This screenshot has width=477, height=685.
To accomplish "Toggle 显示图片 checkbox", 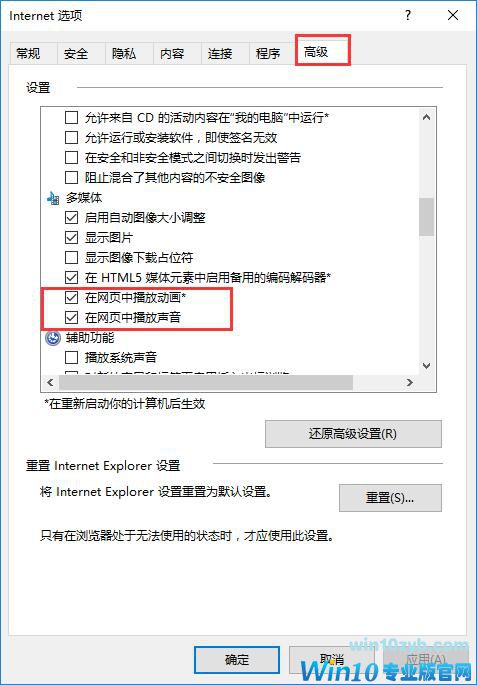I will point(71,238).
